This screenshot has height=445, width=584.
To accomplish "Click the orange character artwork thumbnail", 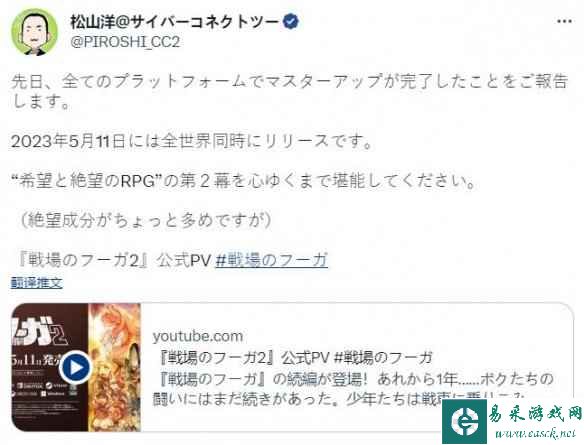I will [x=114, y=367].
